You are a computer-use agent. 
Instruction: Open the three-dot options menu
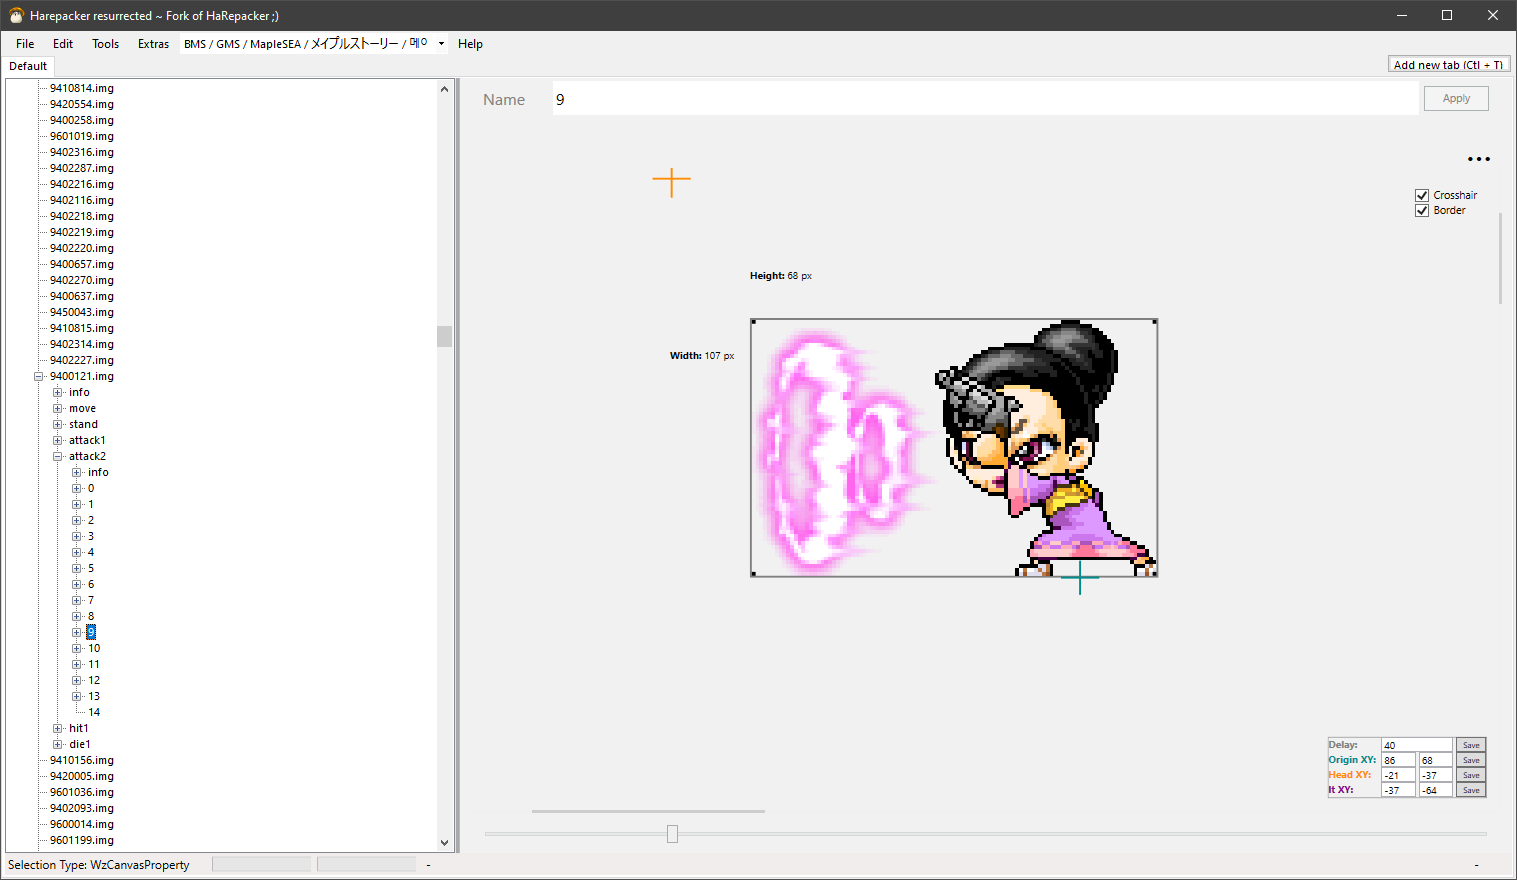1478,159
